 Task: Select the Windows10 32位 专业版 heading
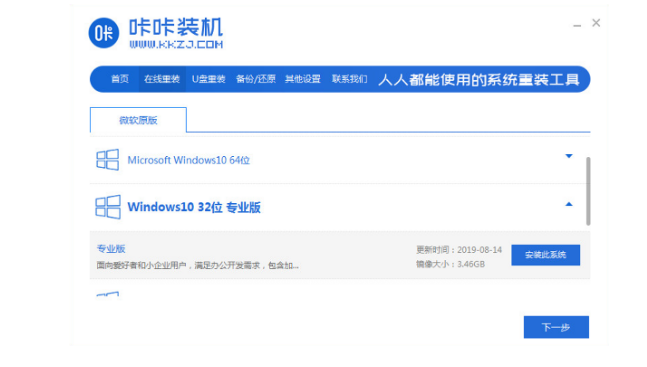[194, 207]
